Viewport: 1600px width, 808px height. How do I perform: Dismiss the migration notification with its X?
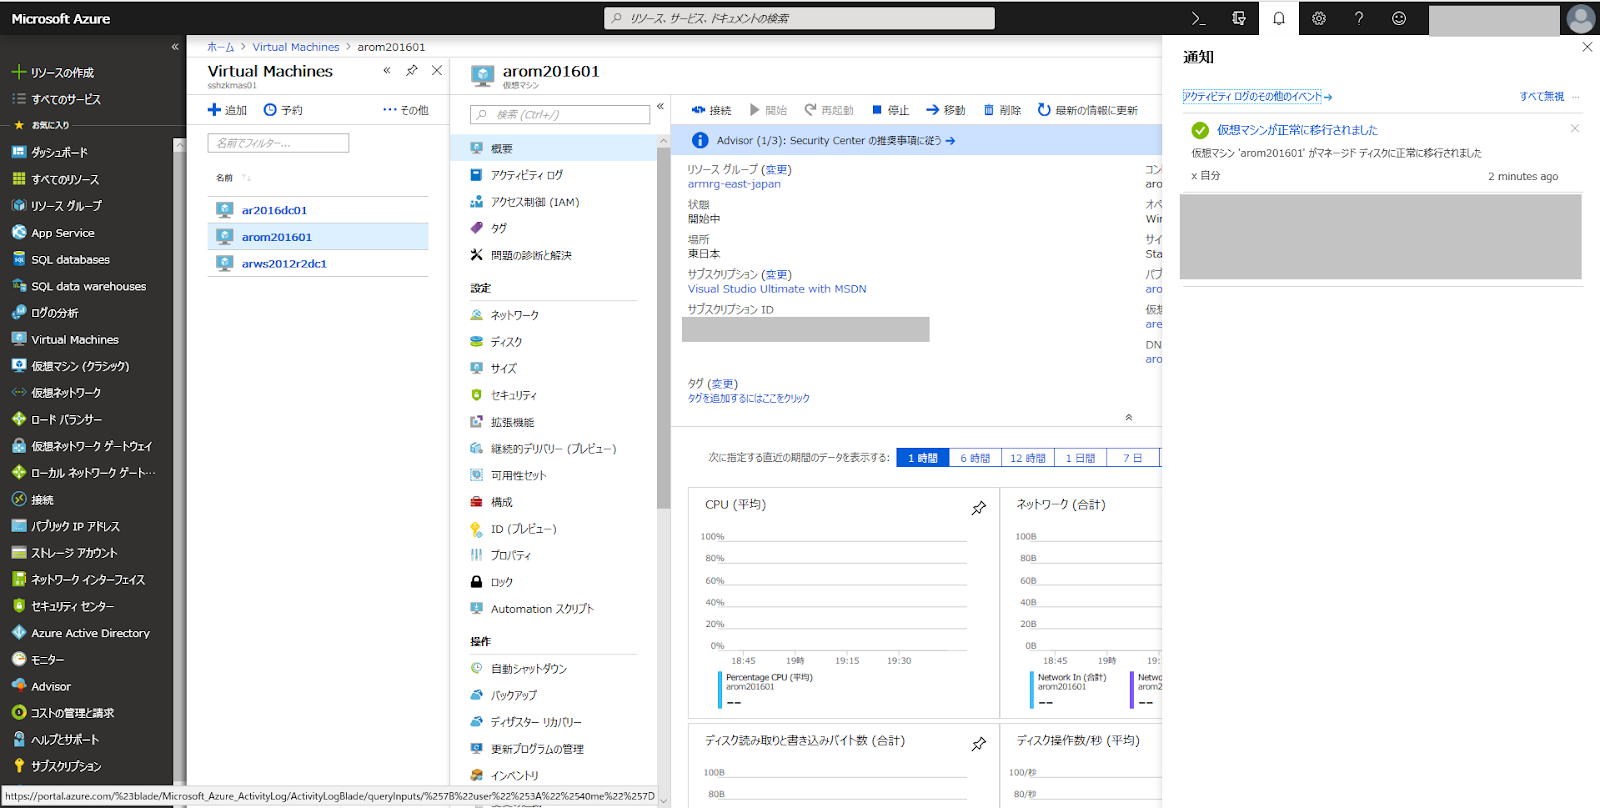pos(1575,128)
